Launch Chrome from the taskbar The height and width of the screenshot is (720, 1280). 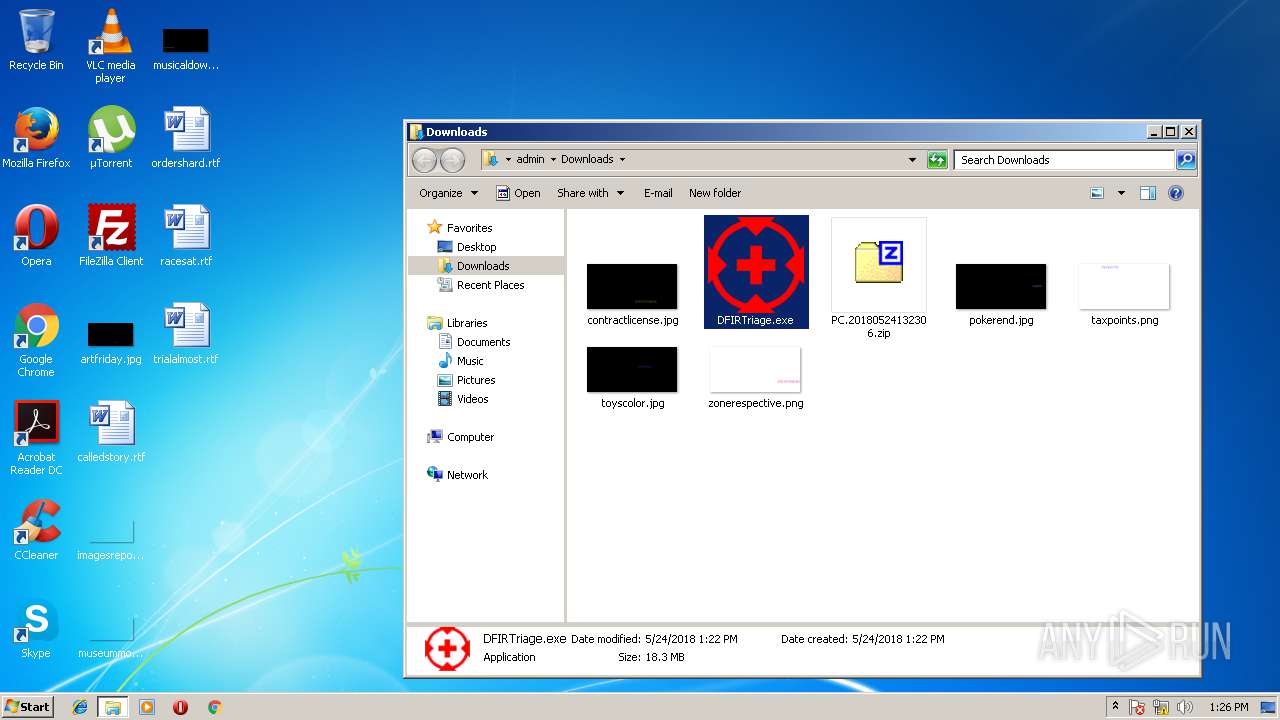[214, 707]
